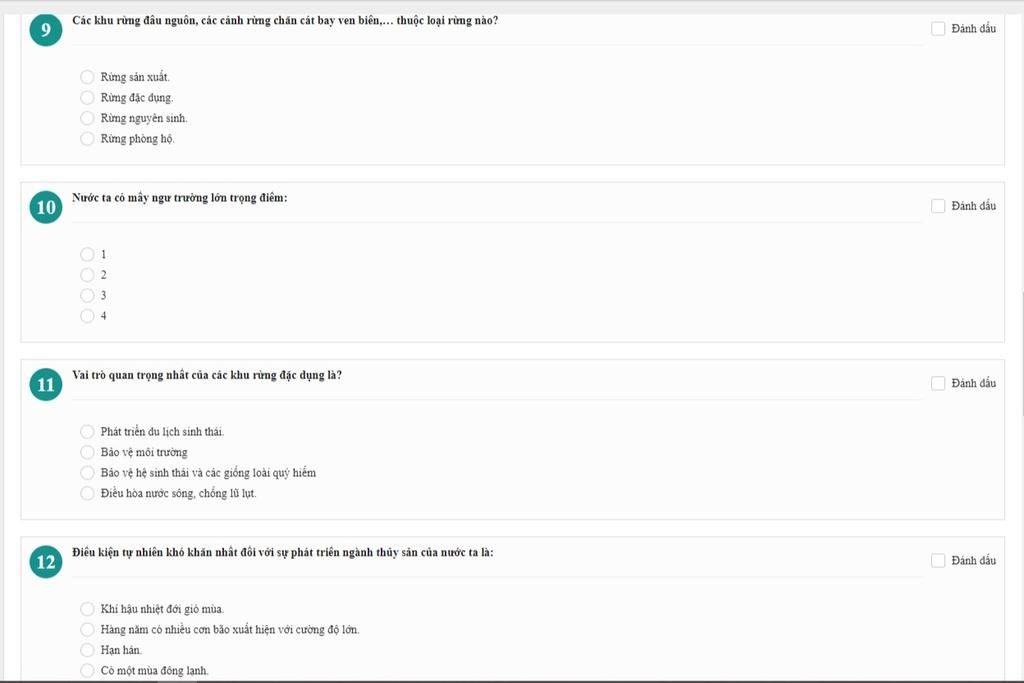Select "Điều hòa nước sông, chống lũ lụt."
The width and height of the screenshot is (1024, 683).
87,493
